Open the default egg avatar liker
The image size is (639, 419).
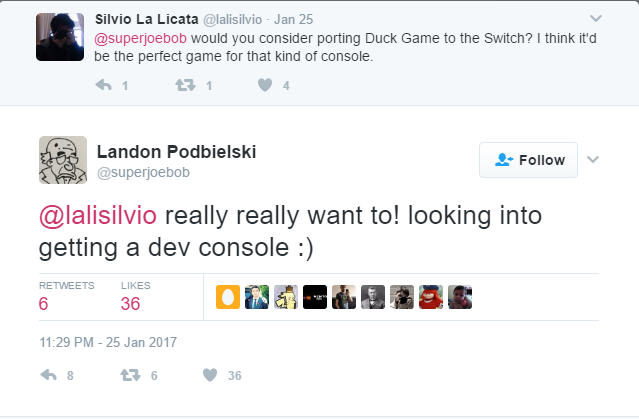coord(228,297)
